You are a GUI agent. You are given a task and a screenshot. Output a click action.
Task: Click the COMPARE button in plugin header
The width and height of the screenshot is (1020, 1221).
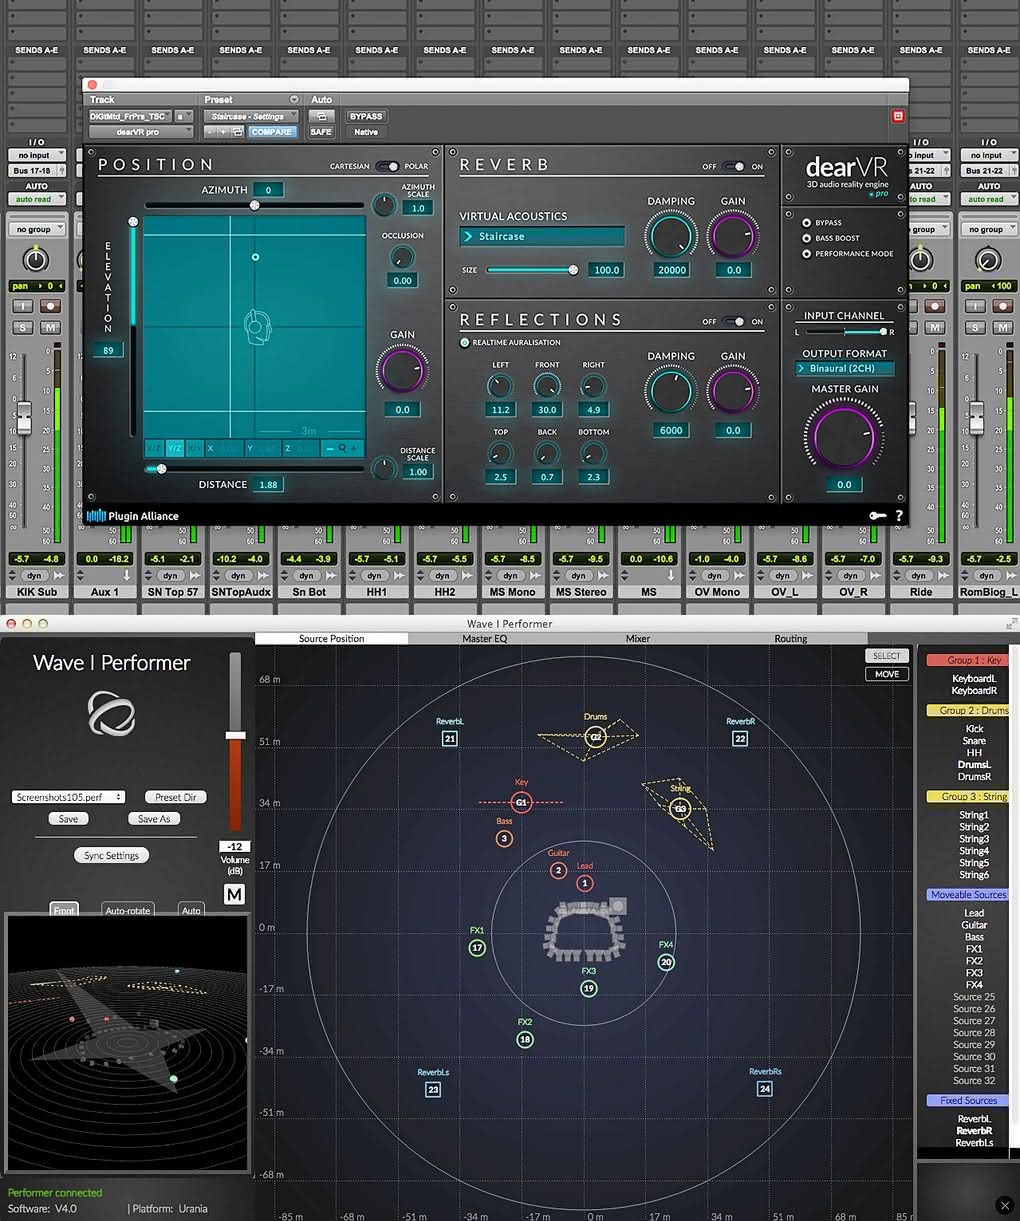[272, 132]
